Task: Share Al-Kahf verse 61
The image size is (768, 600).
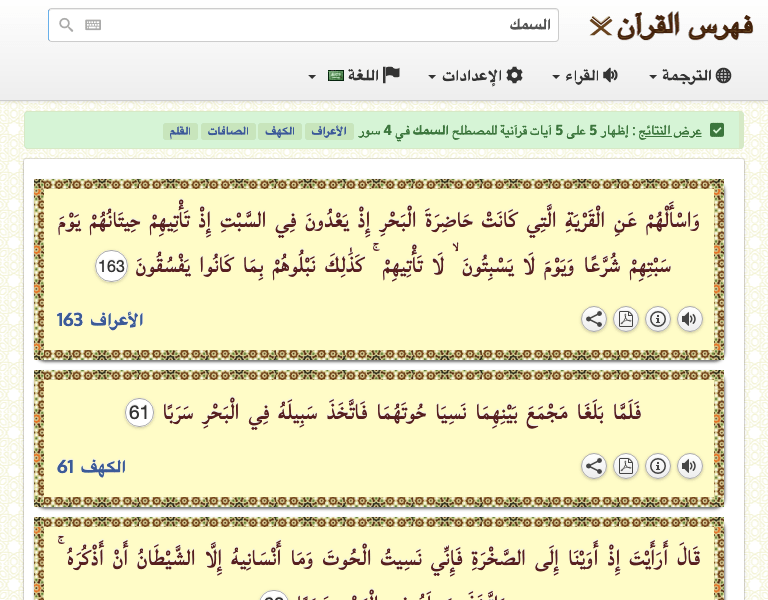Action: [x=593, y=466]
